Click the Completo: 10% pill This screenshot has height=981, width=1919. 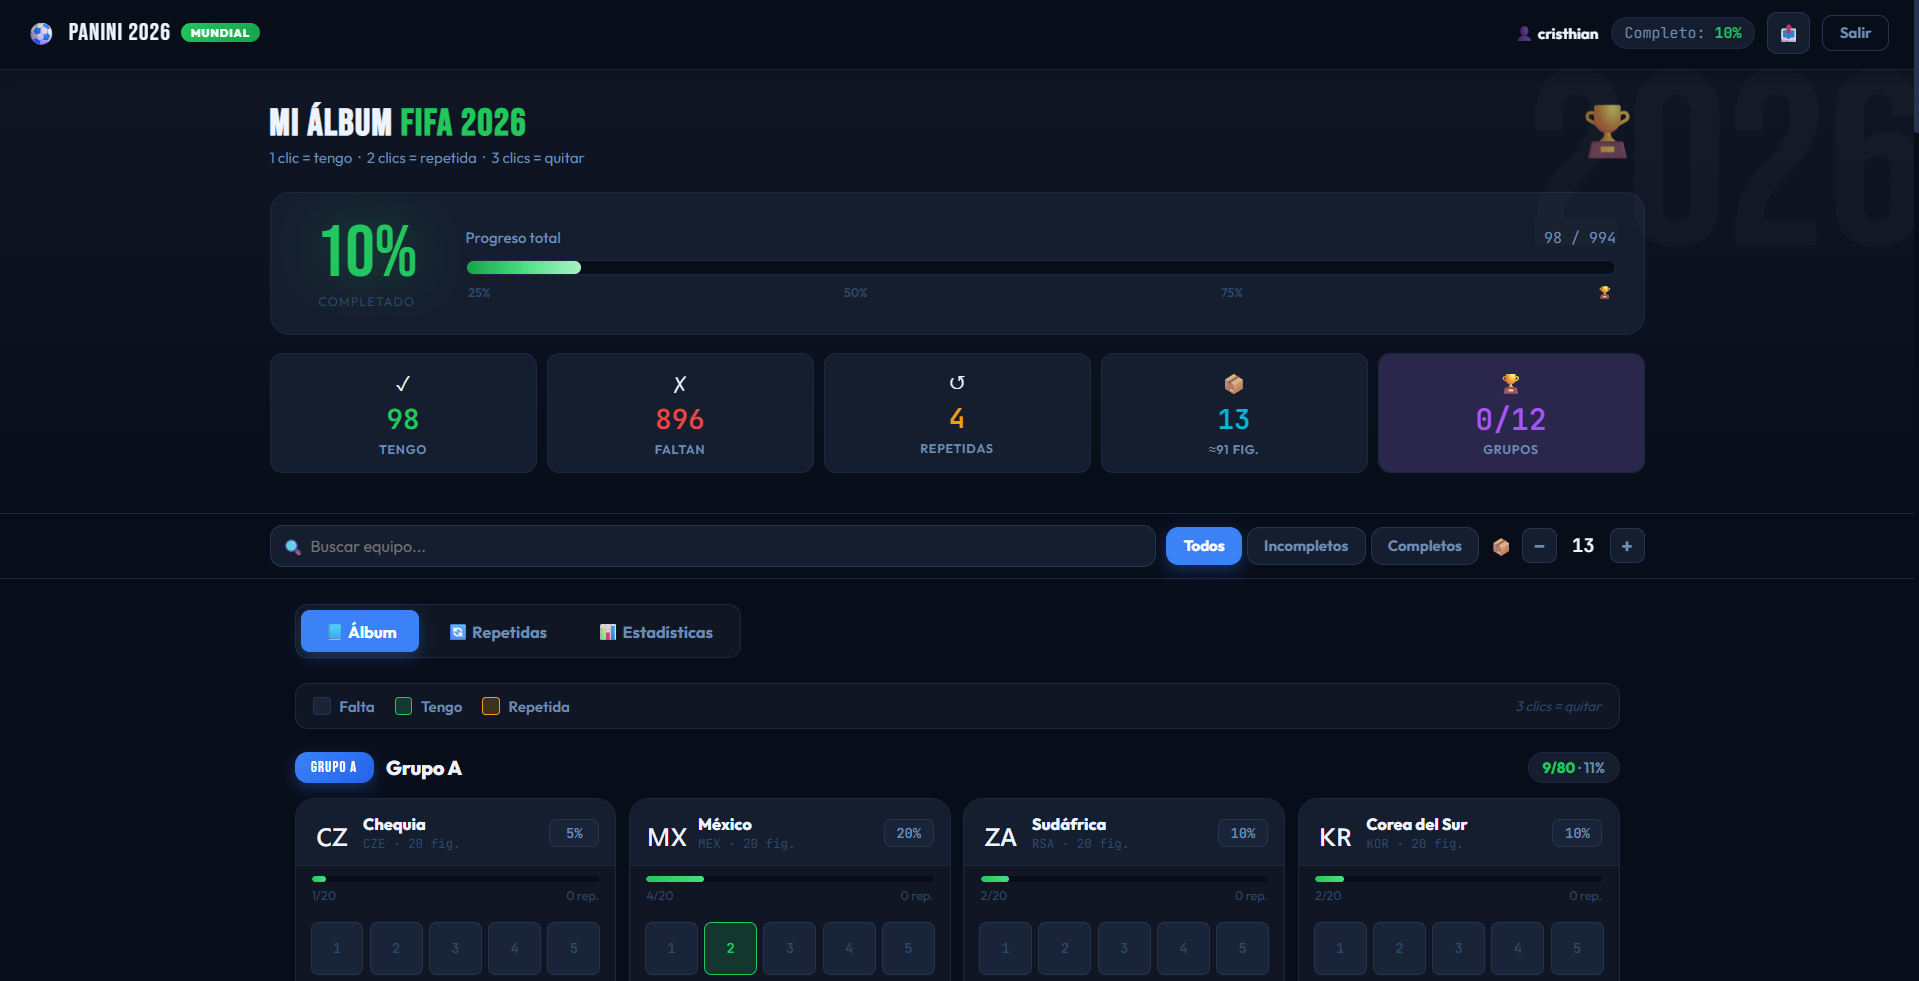pyautogui.click(x=1683, y=33)
